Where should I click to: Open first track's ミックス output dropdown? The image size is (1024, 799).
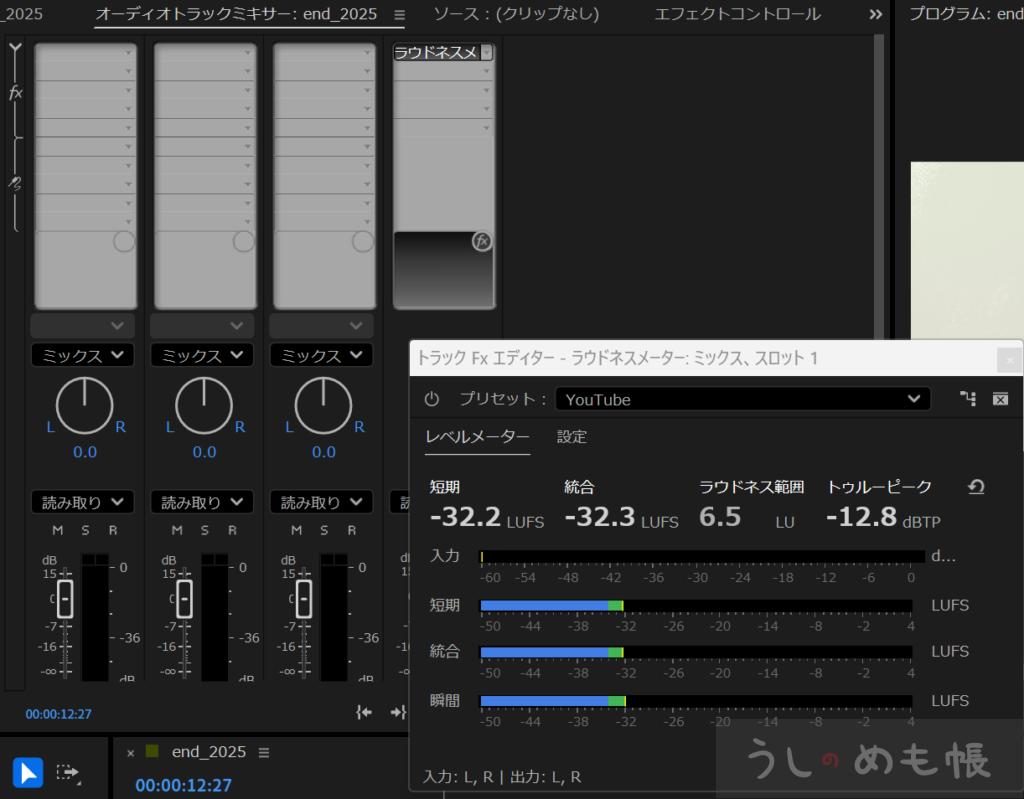(x=82, y=355)
